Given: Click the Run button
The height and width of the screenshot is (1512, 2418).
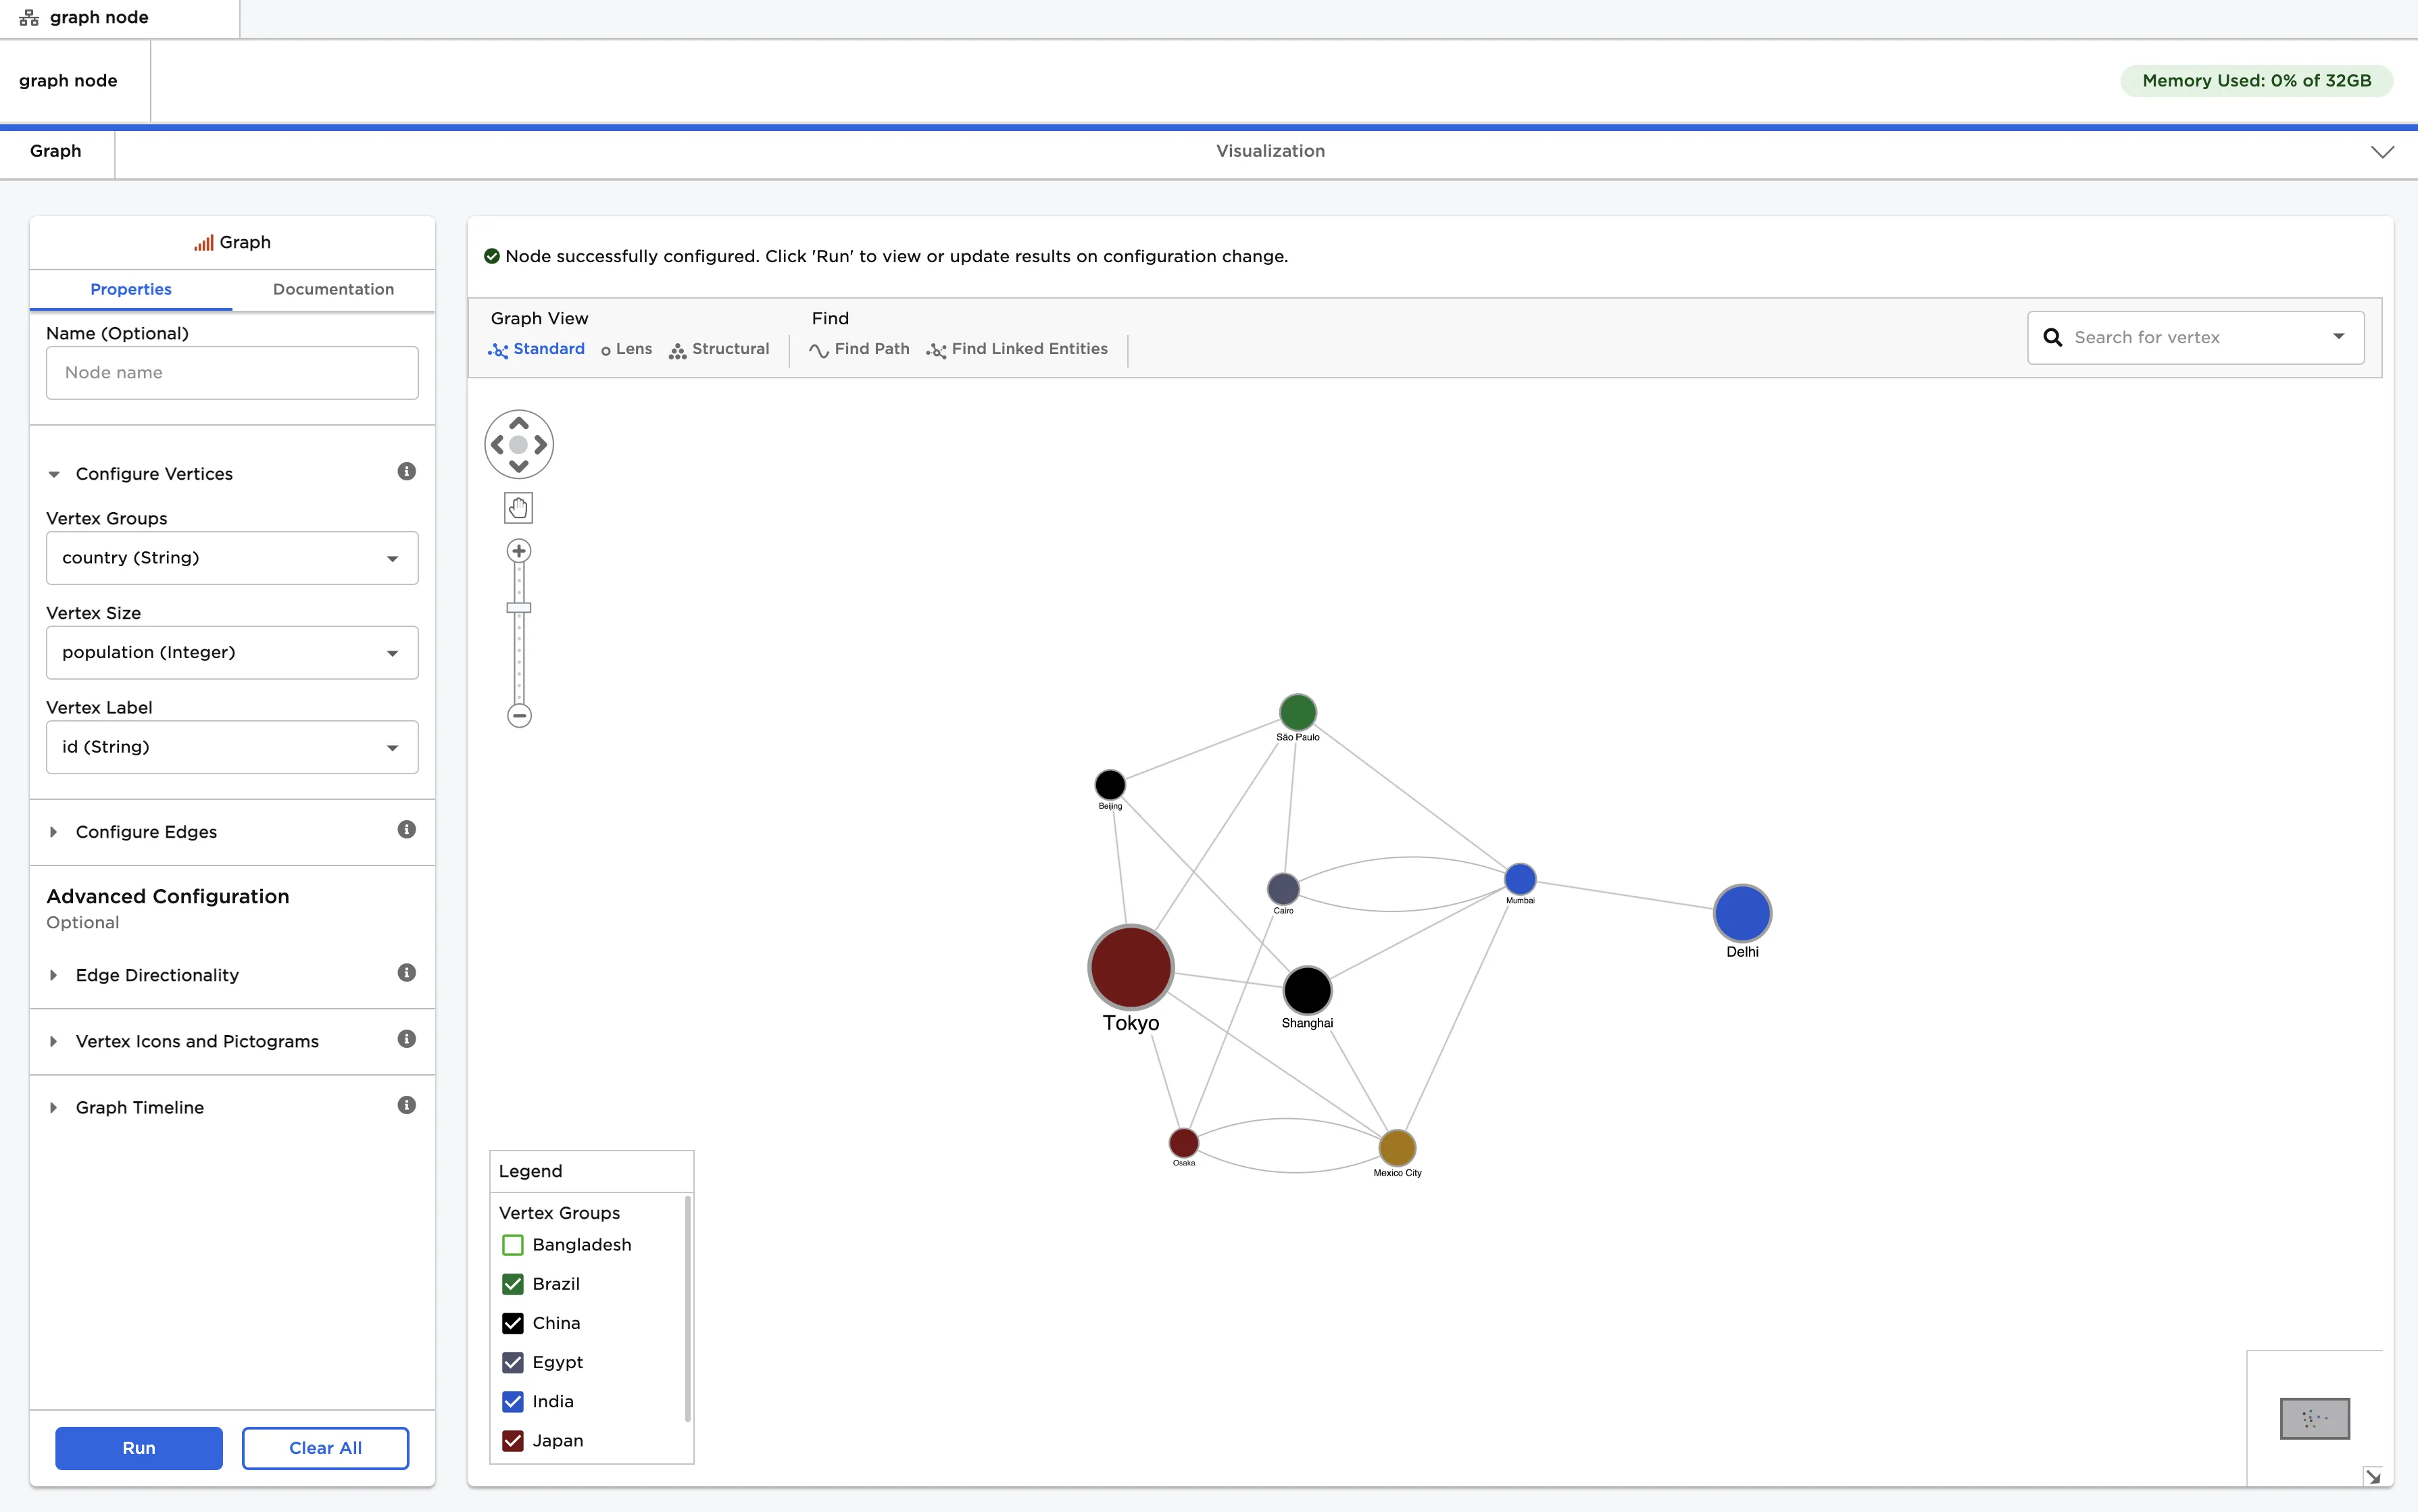Looking at the screenshot, I should 139,1447.
